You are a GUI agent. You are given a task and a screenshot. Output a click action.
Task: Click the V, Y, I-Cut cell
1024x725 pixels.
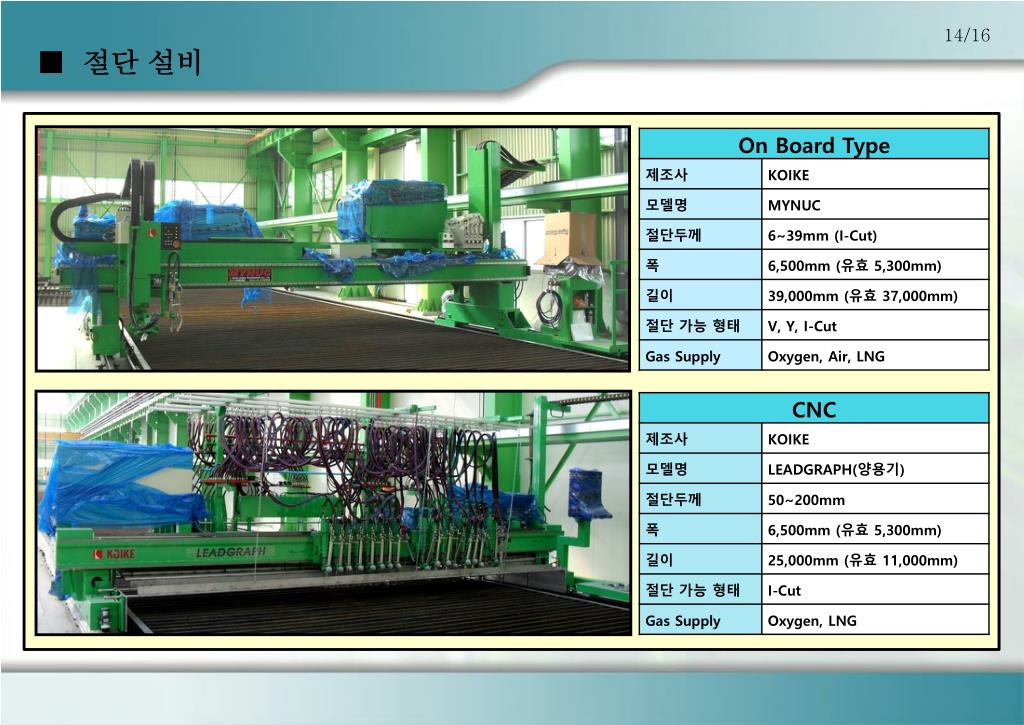(x=875, y=325)
